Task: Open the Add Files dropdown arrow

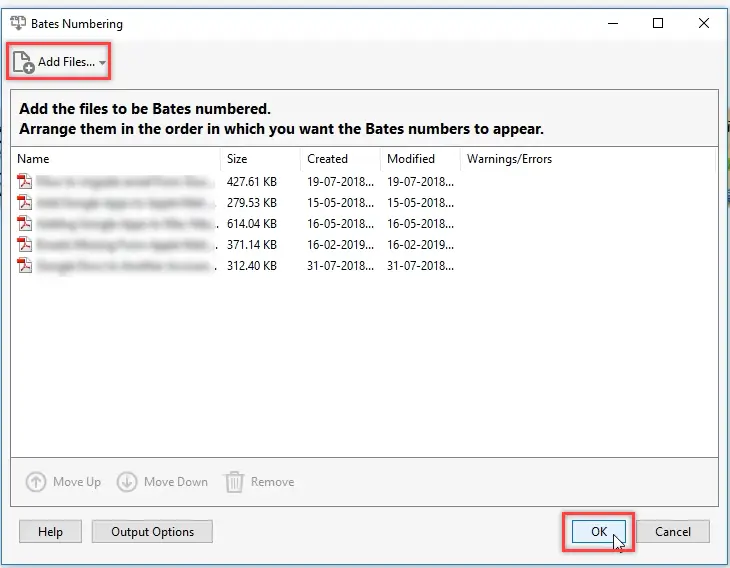Action: [x=102, y=62]
